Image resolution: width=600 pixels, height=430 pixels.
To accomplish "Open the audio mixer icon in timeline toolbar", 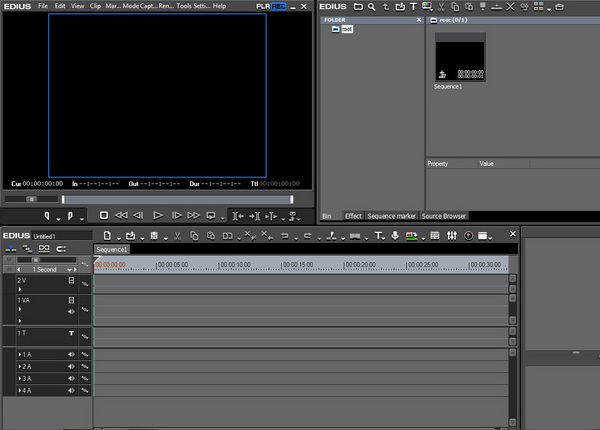I will click(452, 236).
